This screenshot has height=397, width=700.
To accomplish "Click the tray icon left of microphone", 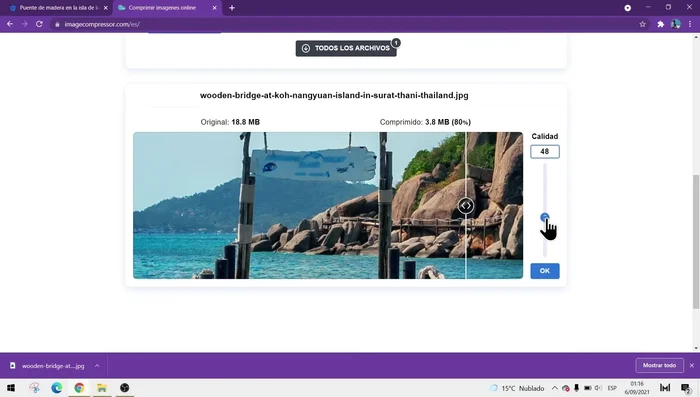I will pyautogui.click(x=566, y=388).
